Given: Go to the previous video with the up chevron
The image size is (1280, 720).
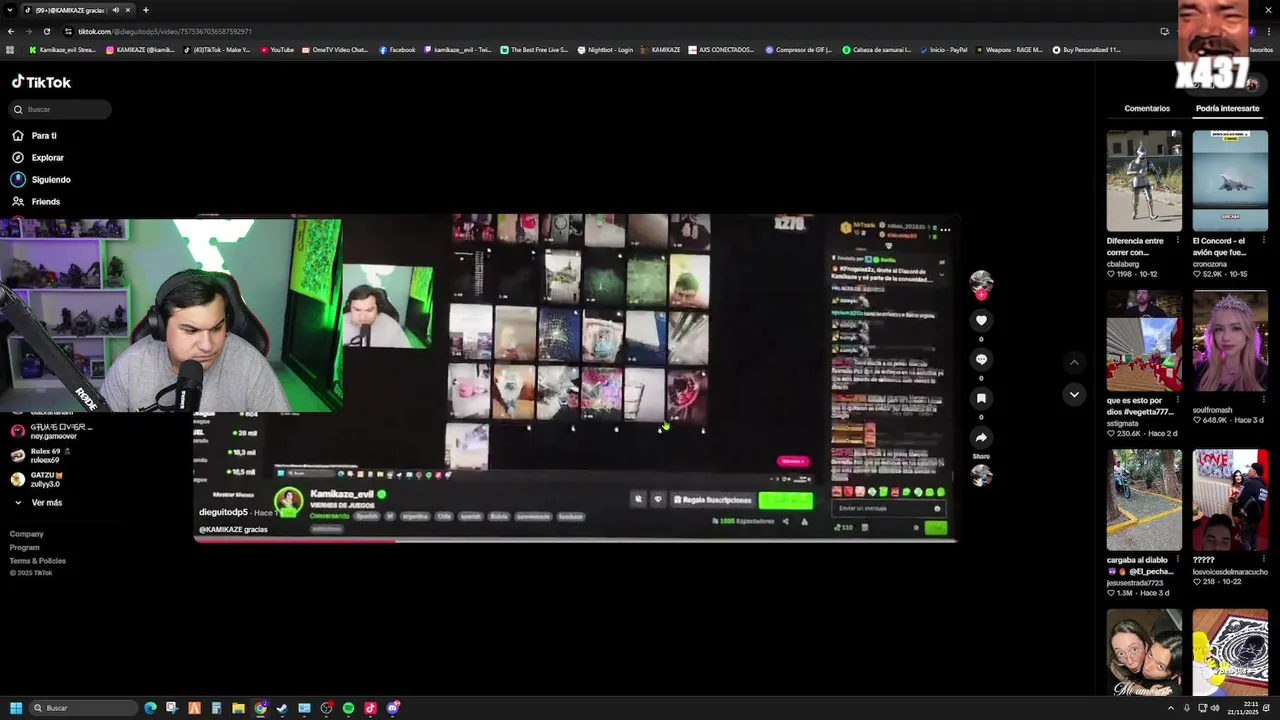Looking at the screenshot, I should pos(1074,362).
